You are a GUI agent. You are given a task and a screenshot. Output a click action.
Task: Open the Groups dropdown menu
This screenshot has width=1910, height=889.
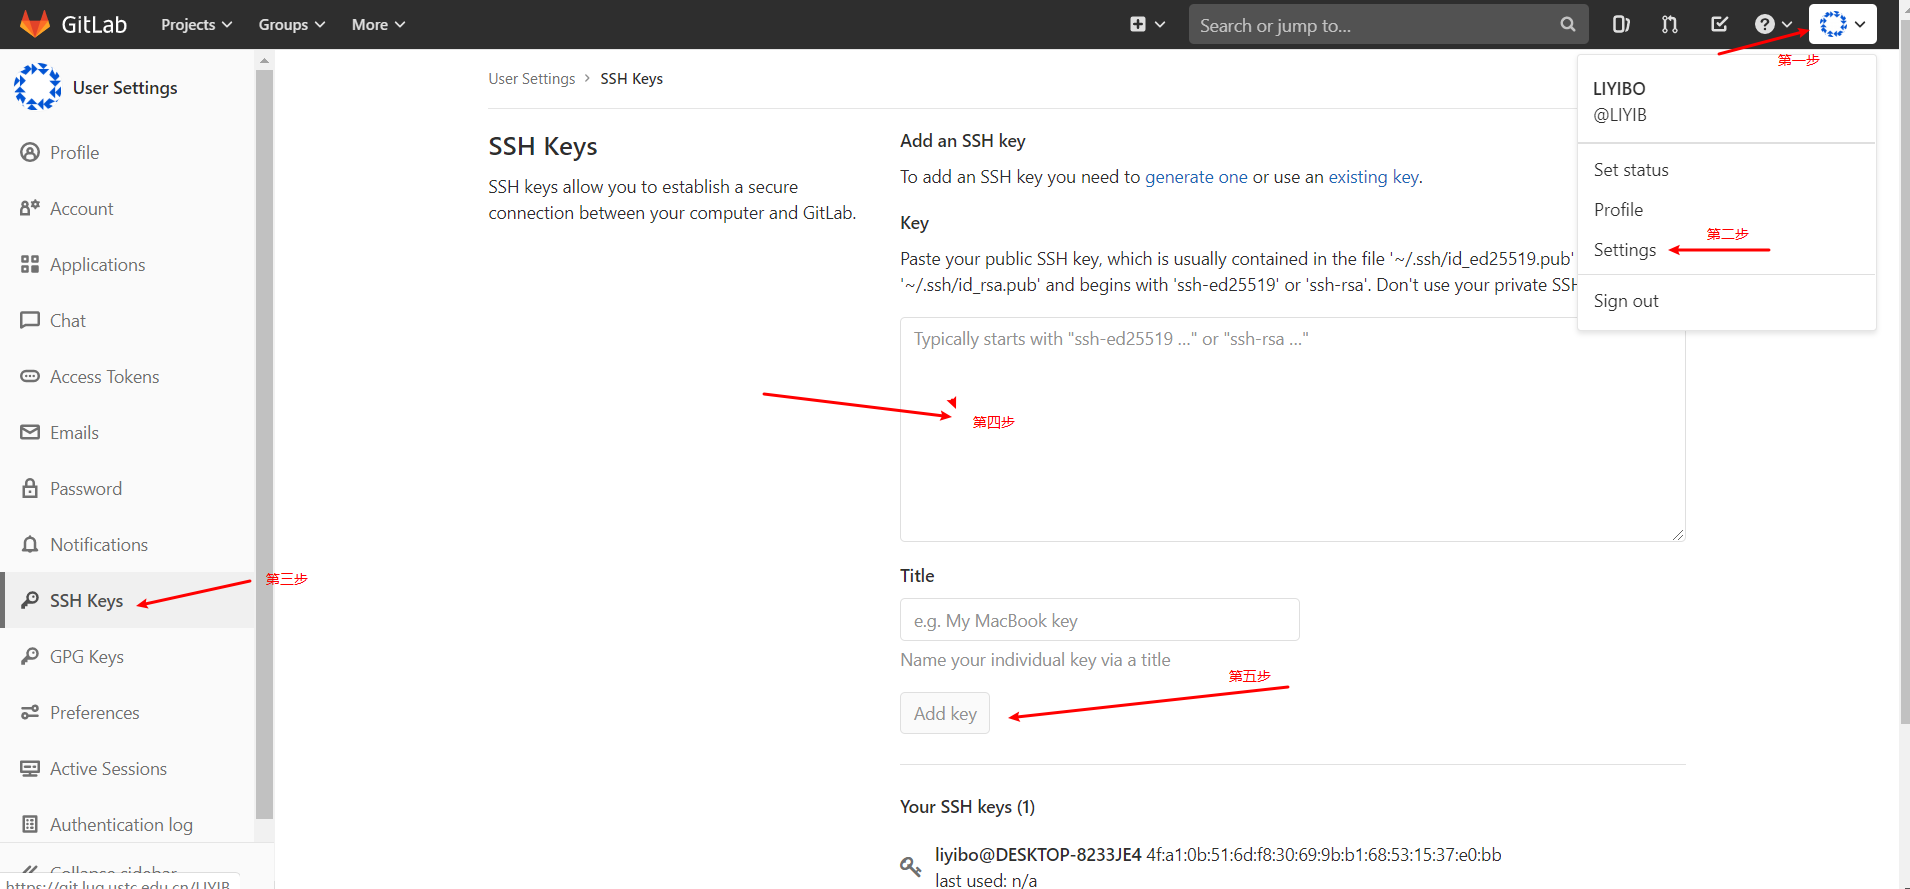[291, 24]
